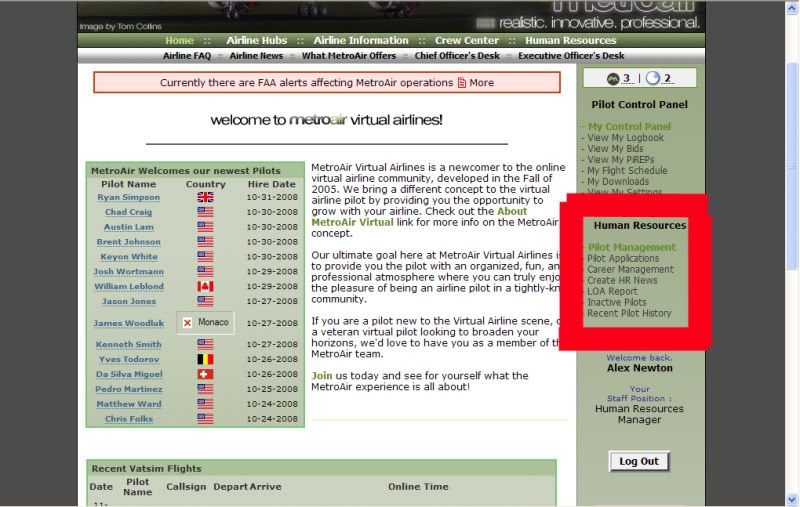
Task: Go to Airline FAQ submenu link
Action: (x=187, y=56)
